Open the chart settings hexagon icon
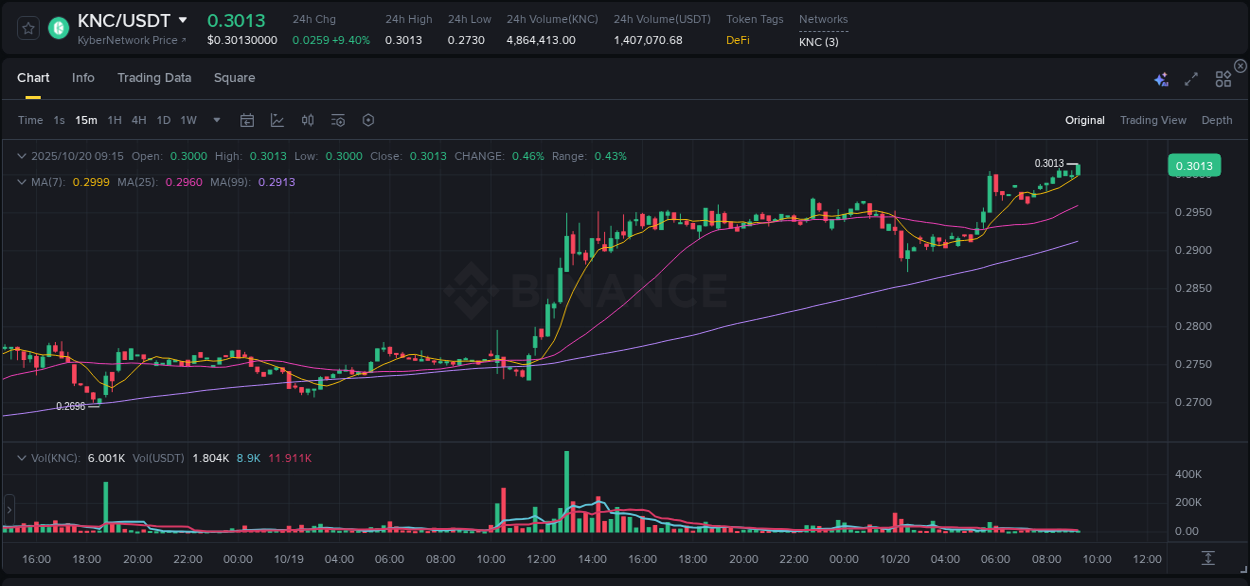1250x586 pixels. click(368, 120)
